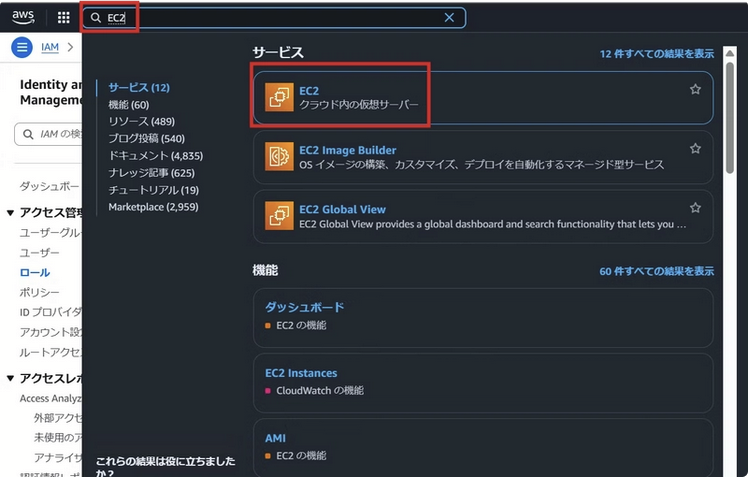The height and width of the screenshot is (477, 748).
Task: Open ポリシー in IAM sidebar
Action: point(40,292)
